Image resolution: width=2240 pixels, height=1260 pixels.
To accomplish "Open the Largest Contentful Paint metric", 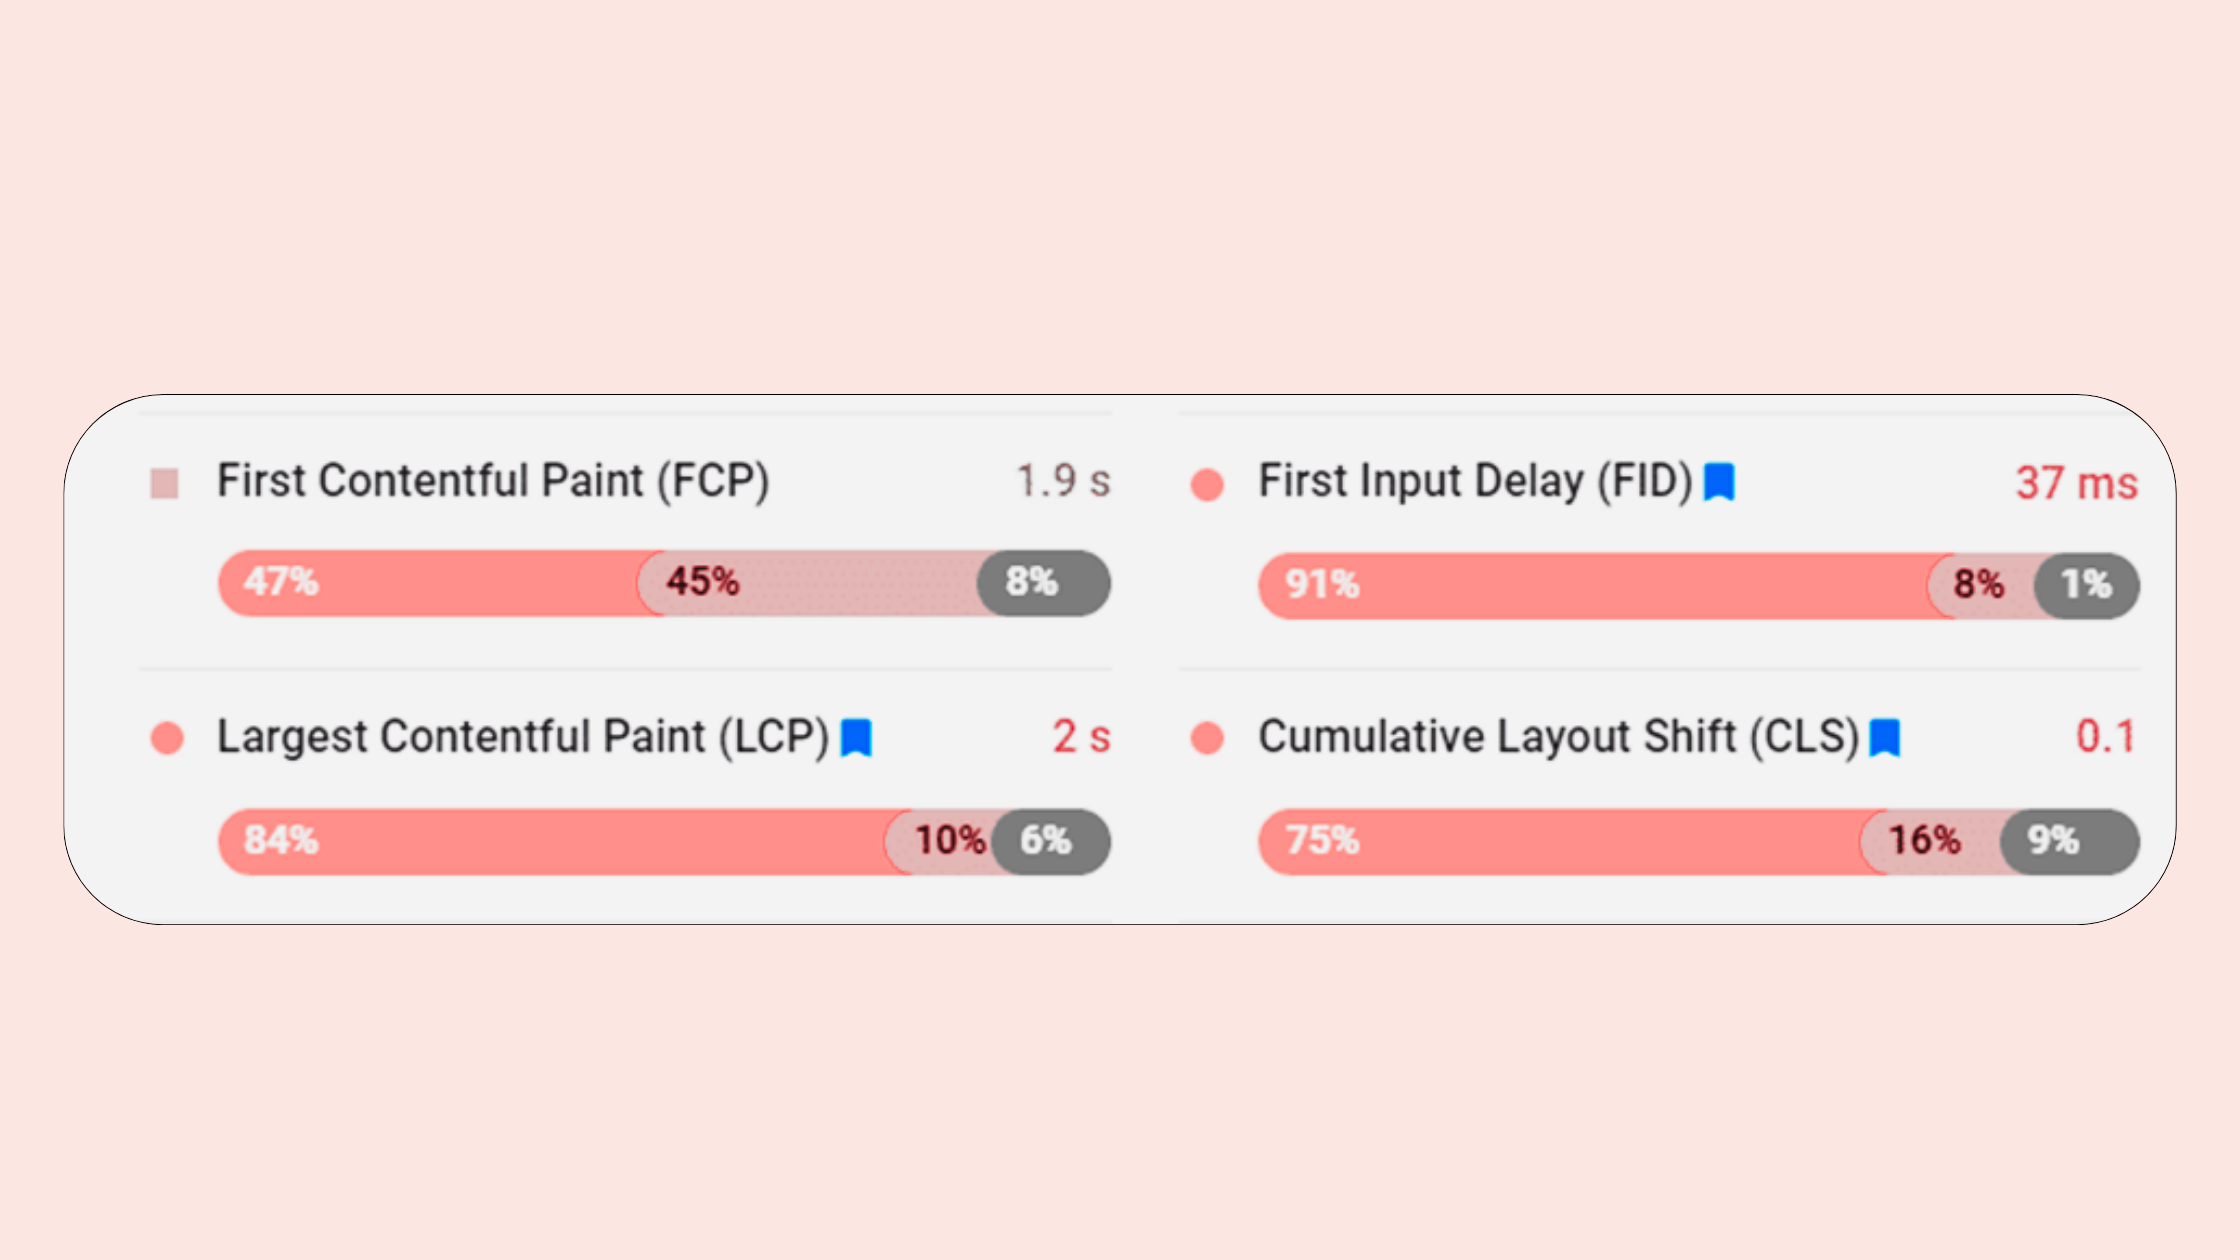I will (x=523, y=737).
